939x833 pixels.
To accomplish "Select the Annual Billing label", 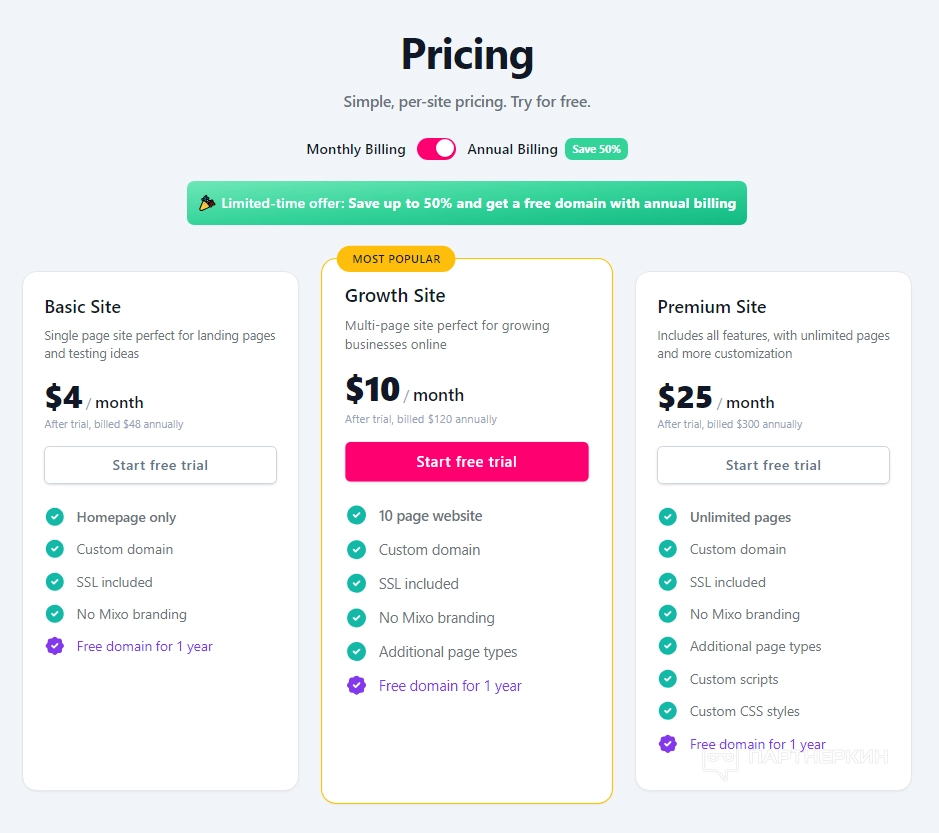I will [512, 149].
